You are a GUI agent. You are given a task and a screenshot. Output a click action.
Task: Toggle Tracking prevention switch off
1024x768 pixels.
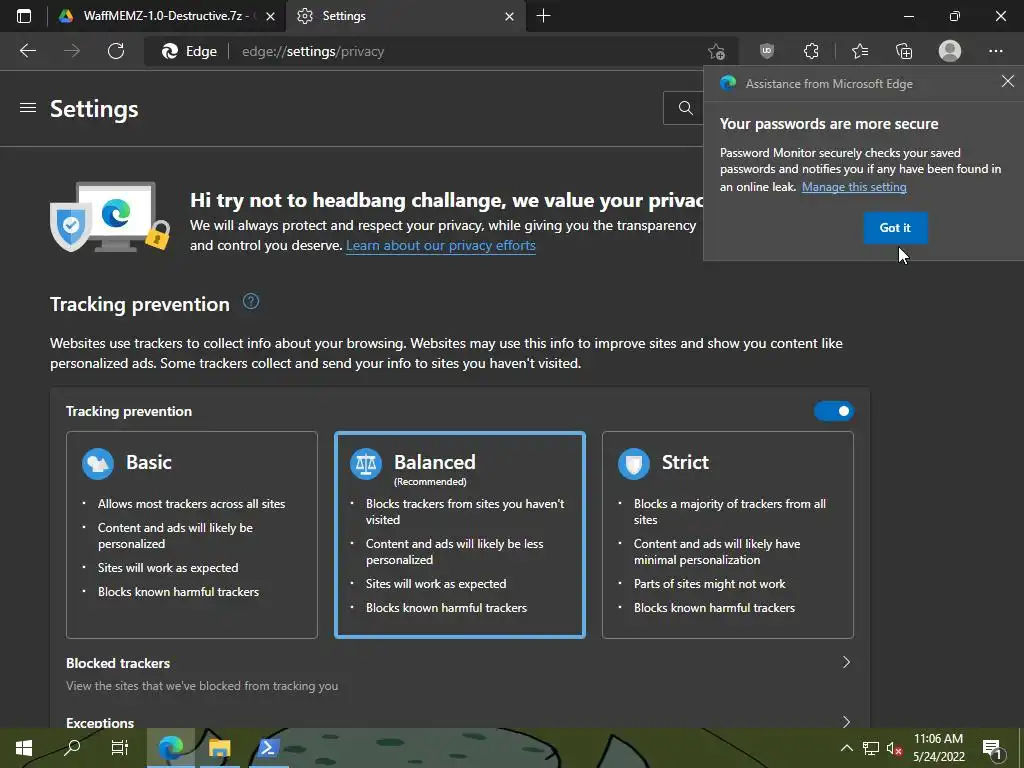[833, 411]
